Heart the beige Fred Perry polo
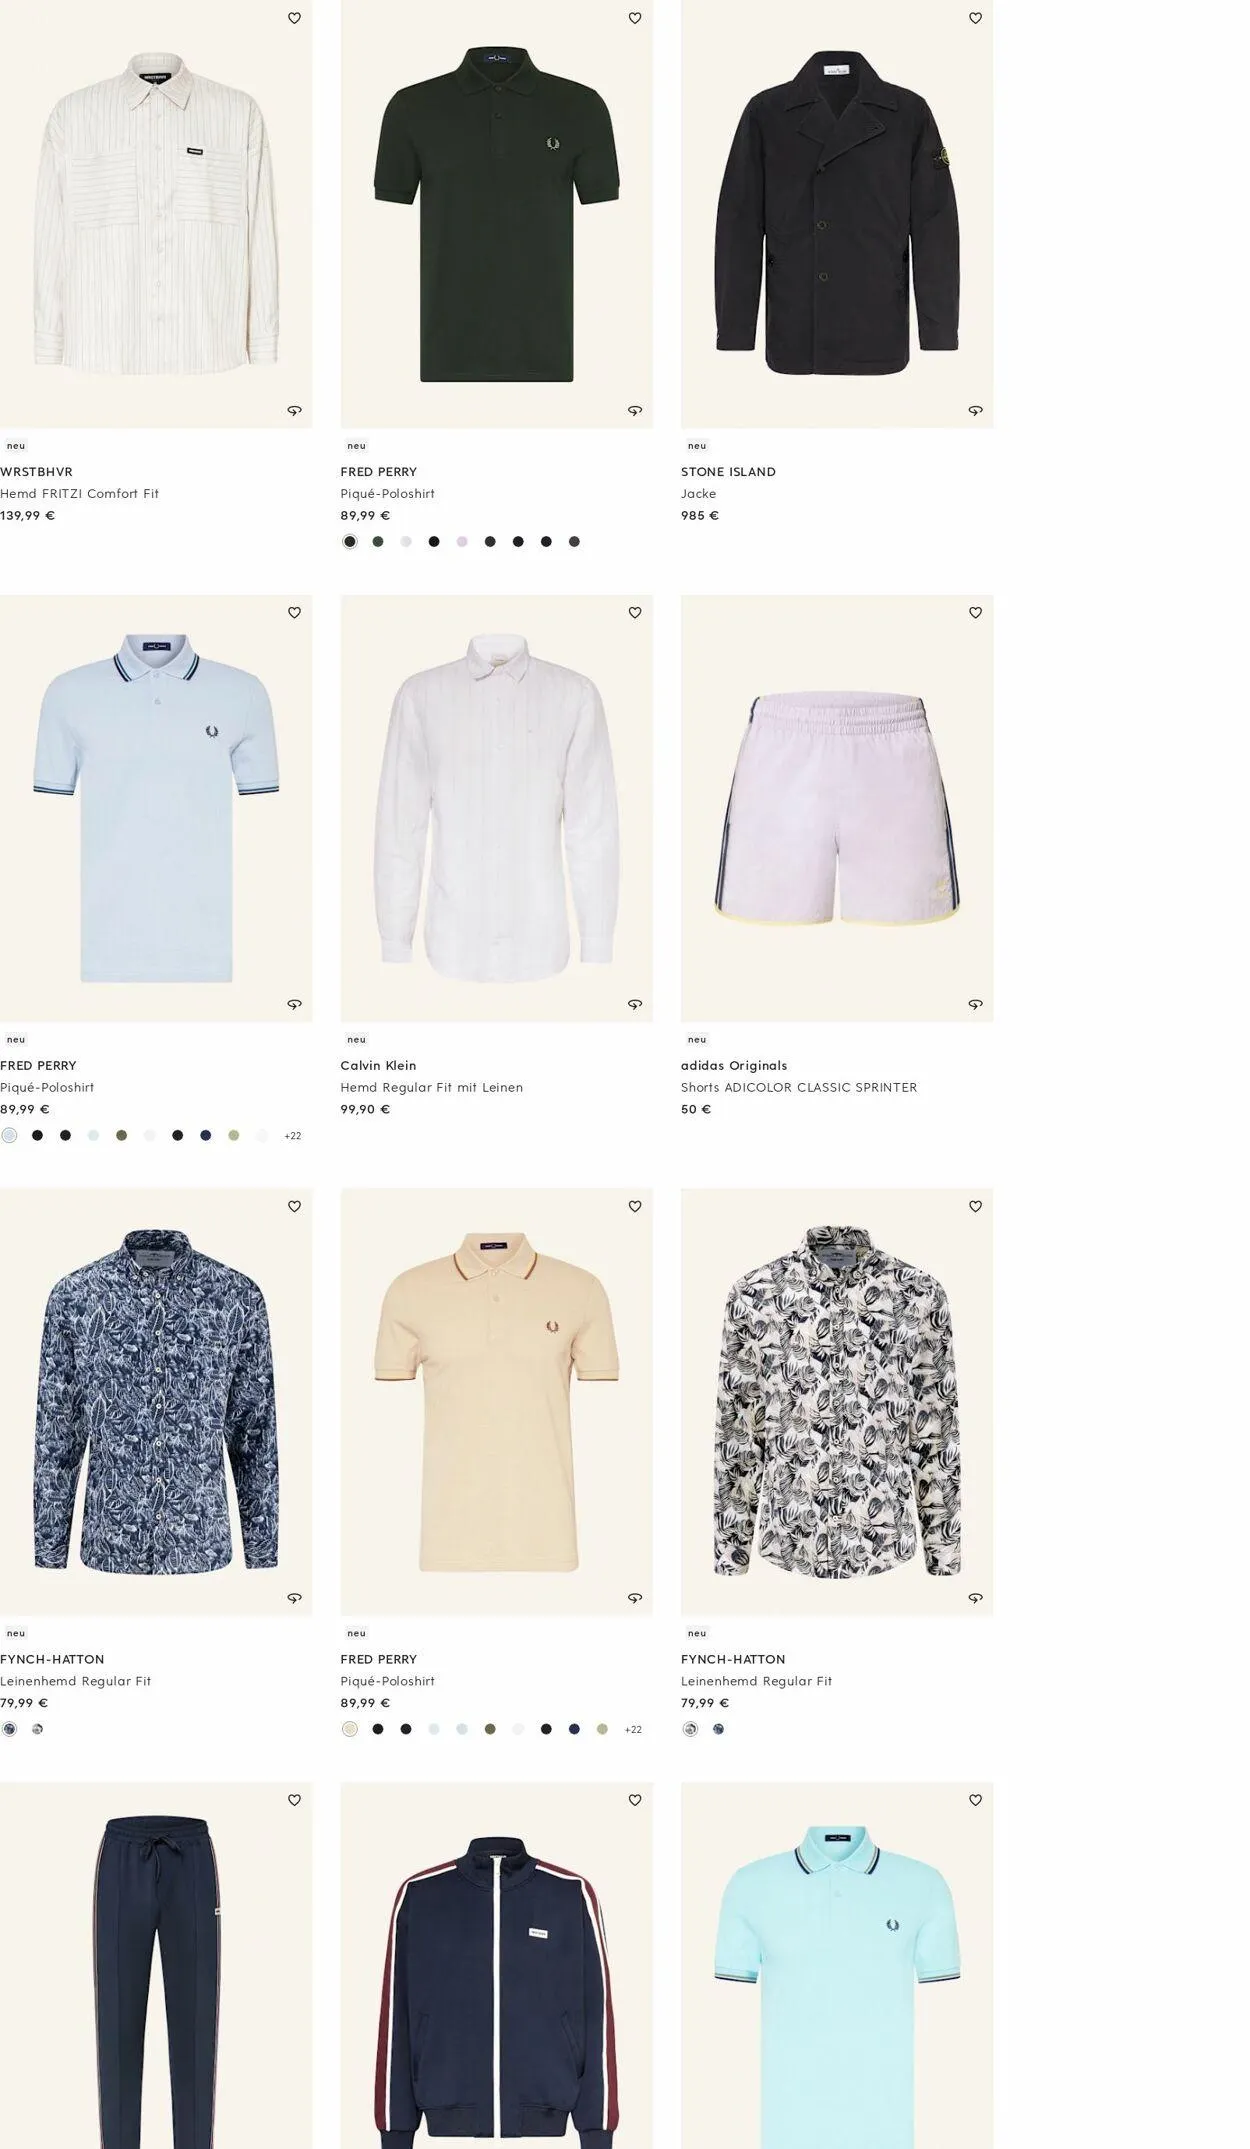1250x2149 pixels. (634, 1206)
